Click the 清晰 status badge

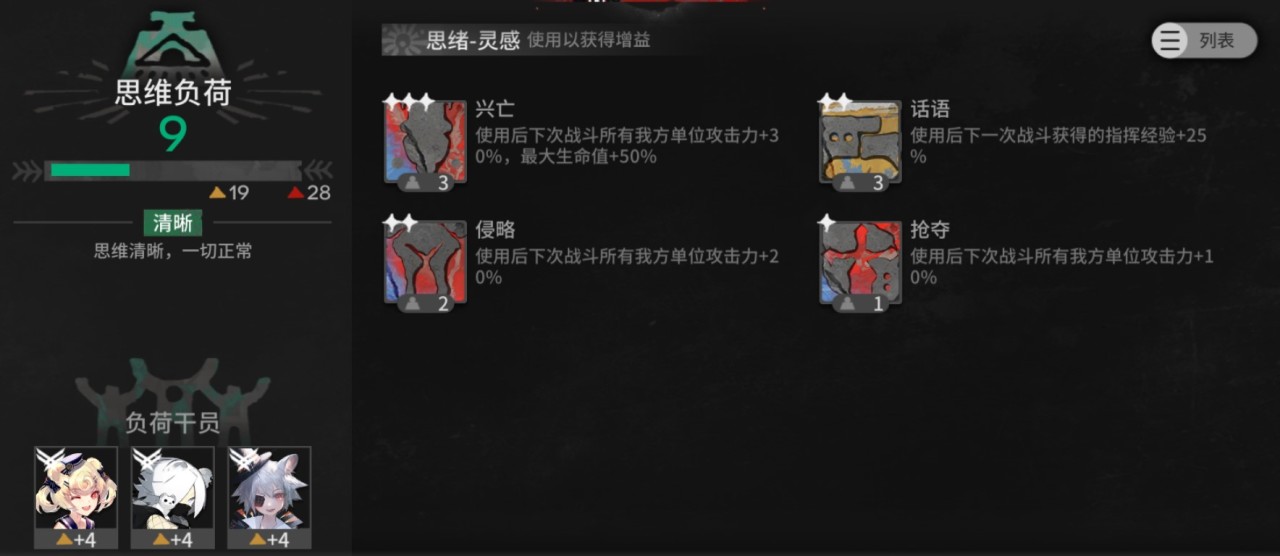pos(173,223)
